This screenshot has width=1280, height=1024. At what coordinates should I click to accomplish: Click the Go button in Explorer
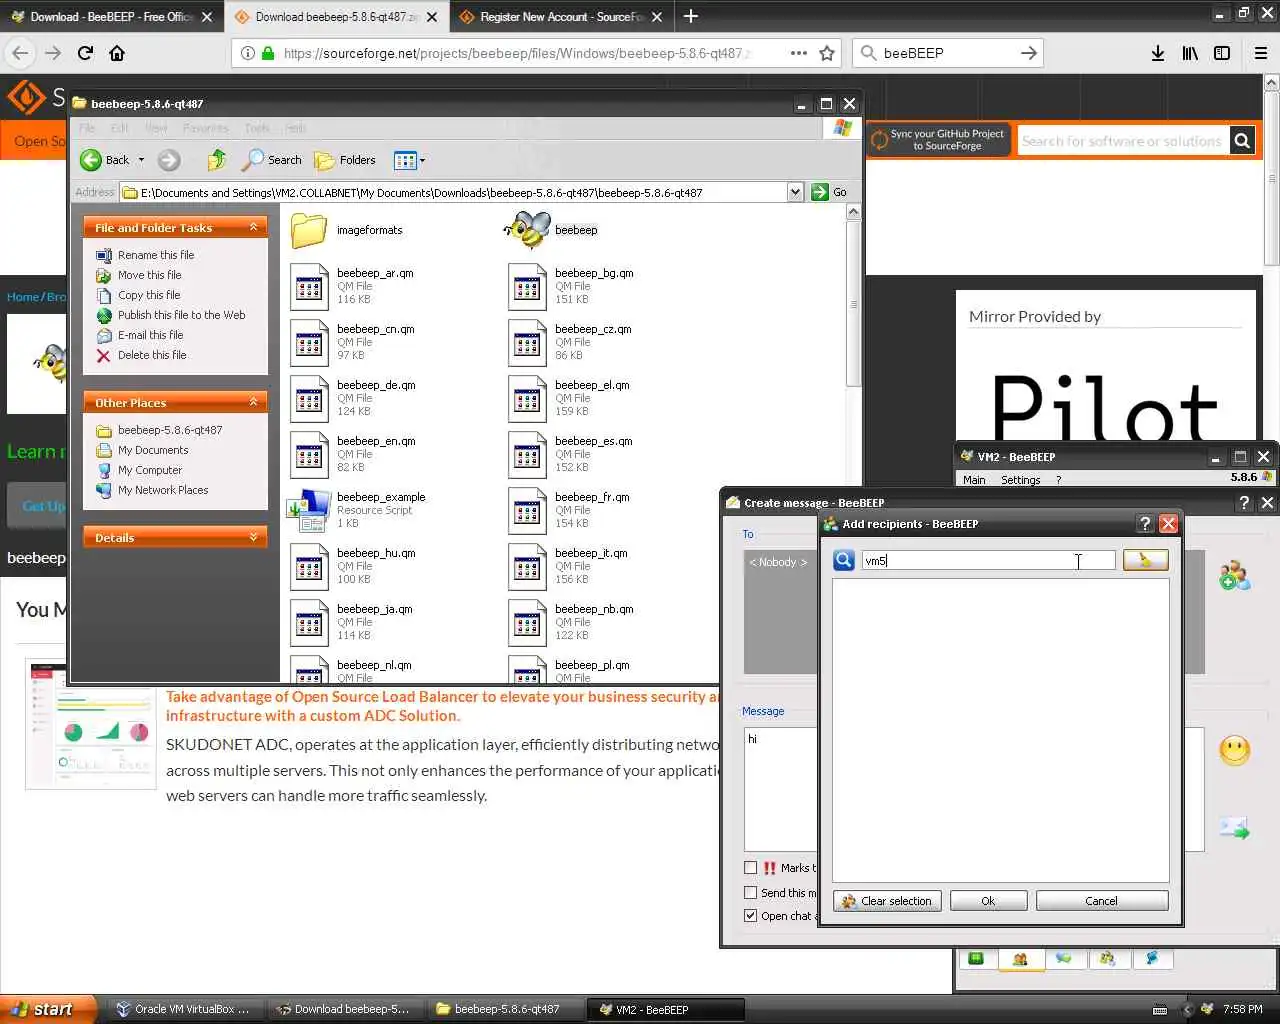tap(829, 192)
